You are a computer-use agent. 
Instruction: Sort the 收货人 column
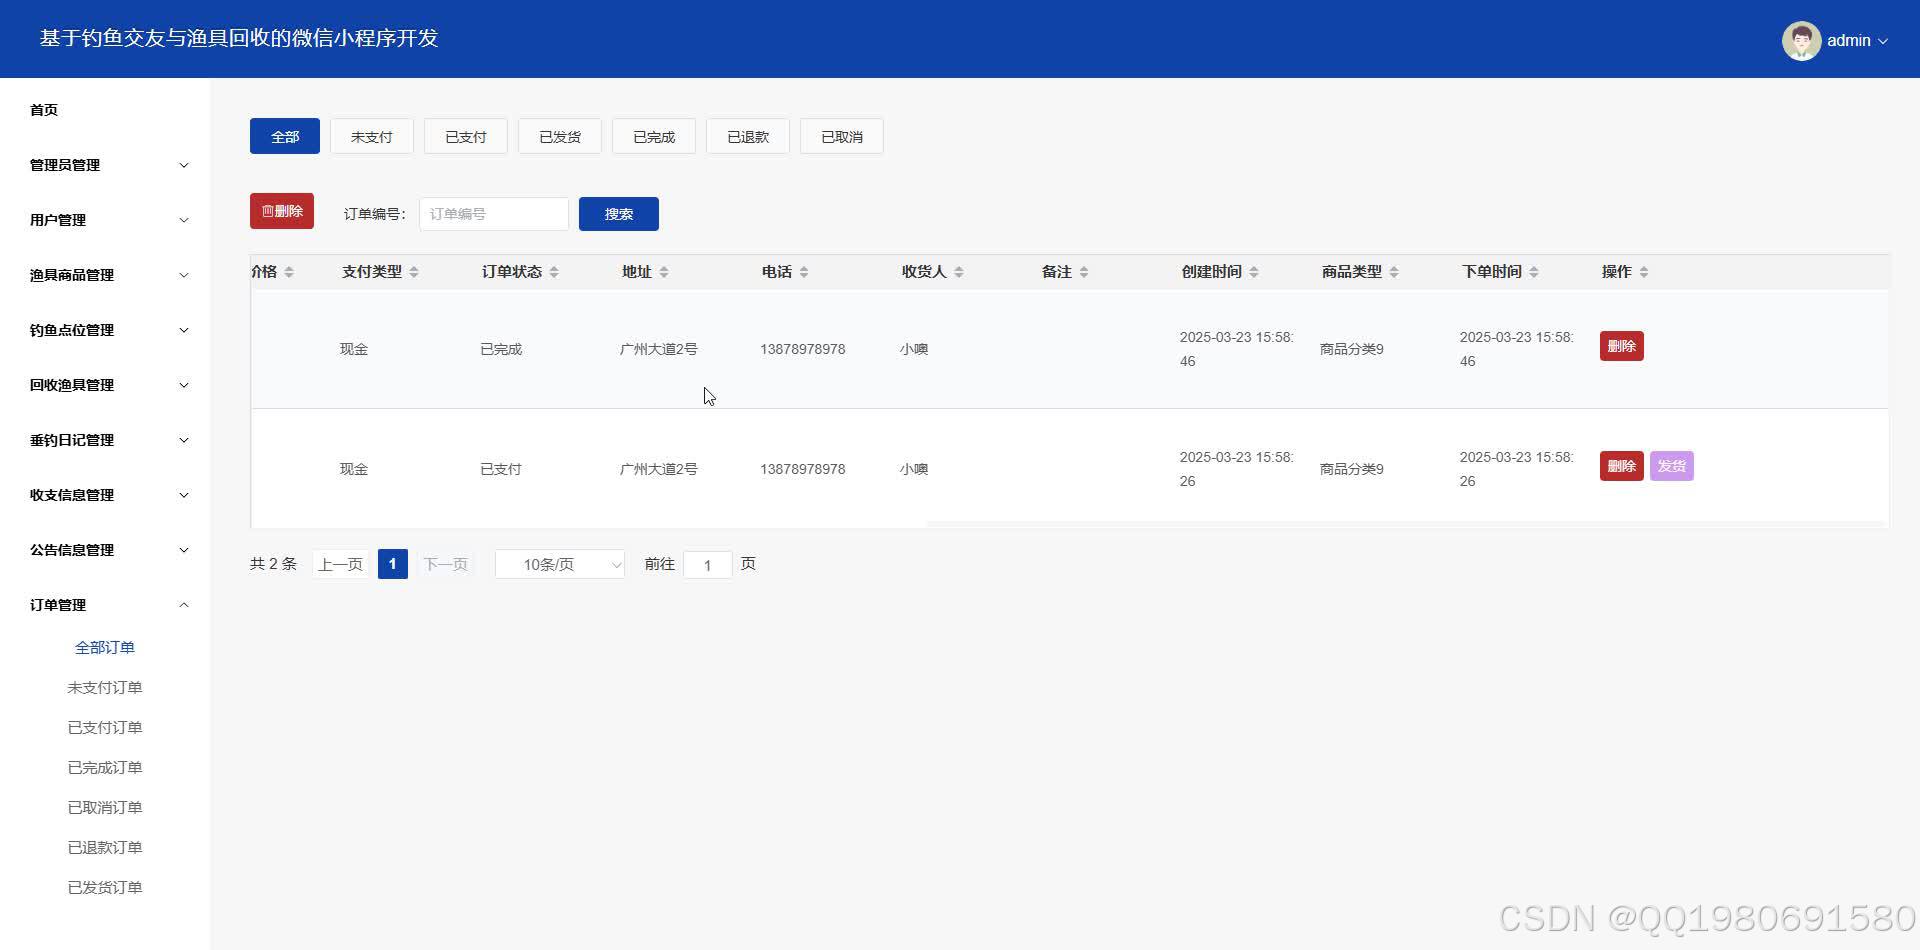click(960, 271)
